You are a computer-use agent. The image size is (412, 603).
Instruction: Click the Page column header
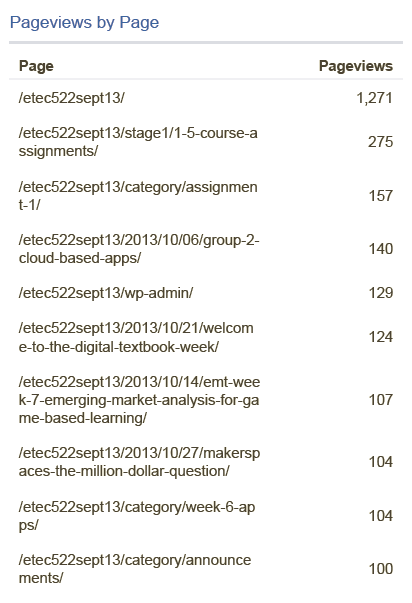tap(36, 66)
